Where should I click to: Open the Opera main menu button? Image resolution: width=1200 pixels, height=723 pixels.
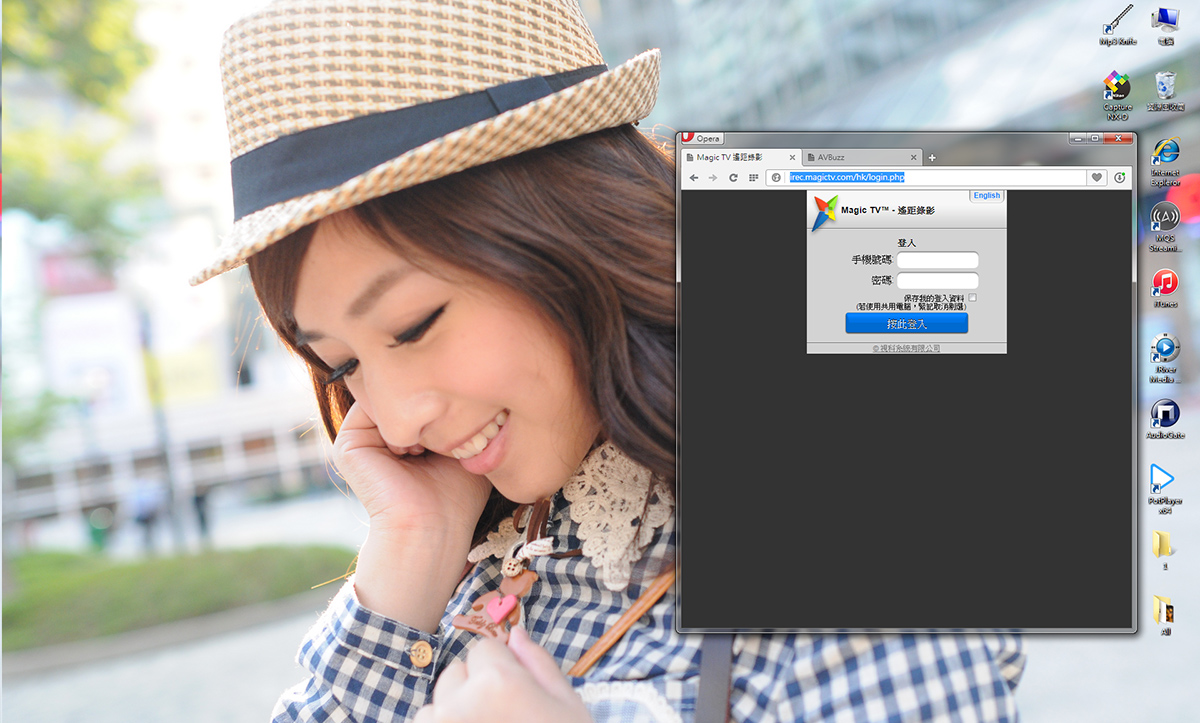pos(701,138)
